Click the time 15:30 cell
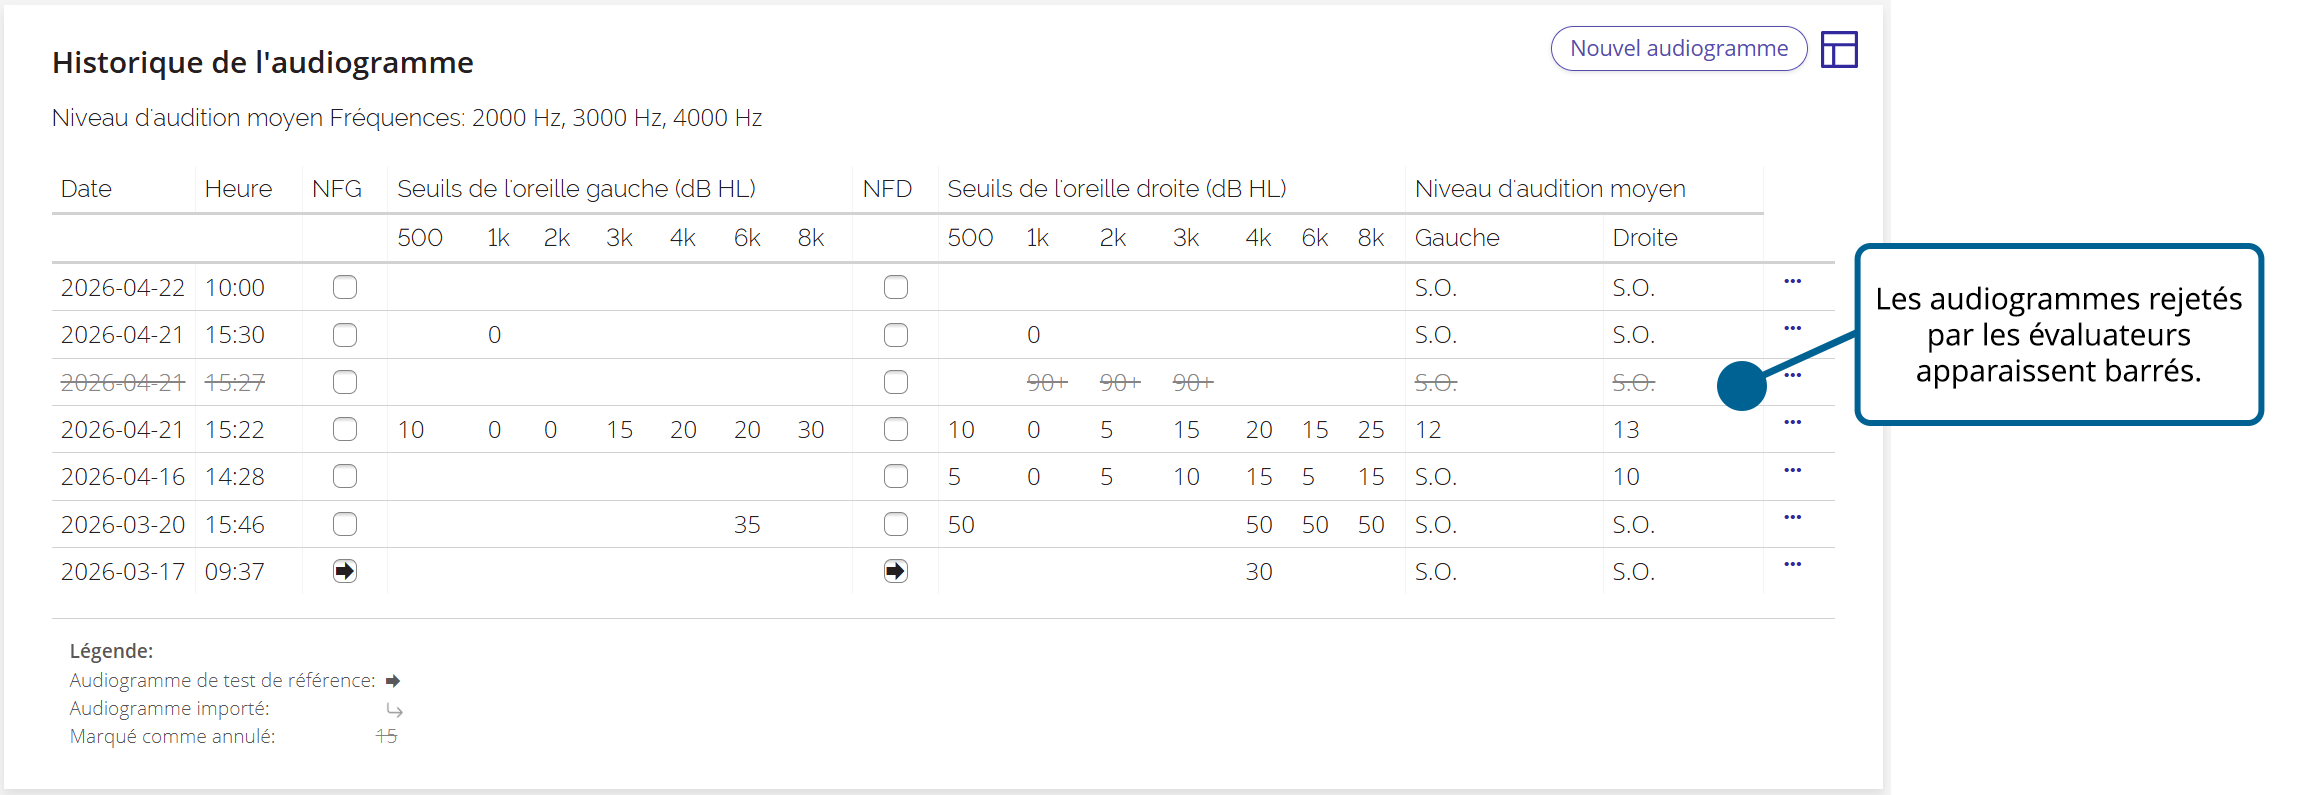This screenshot has width=2315, height=795. 235,335
